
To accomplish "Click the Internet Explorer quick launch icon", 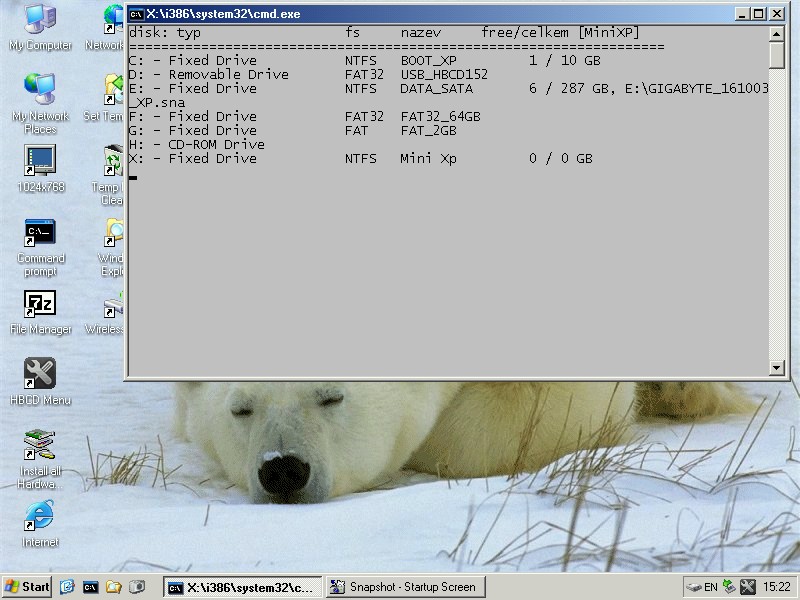I will click(x=68, y=587).
